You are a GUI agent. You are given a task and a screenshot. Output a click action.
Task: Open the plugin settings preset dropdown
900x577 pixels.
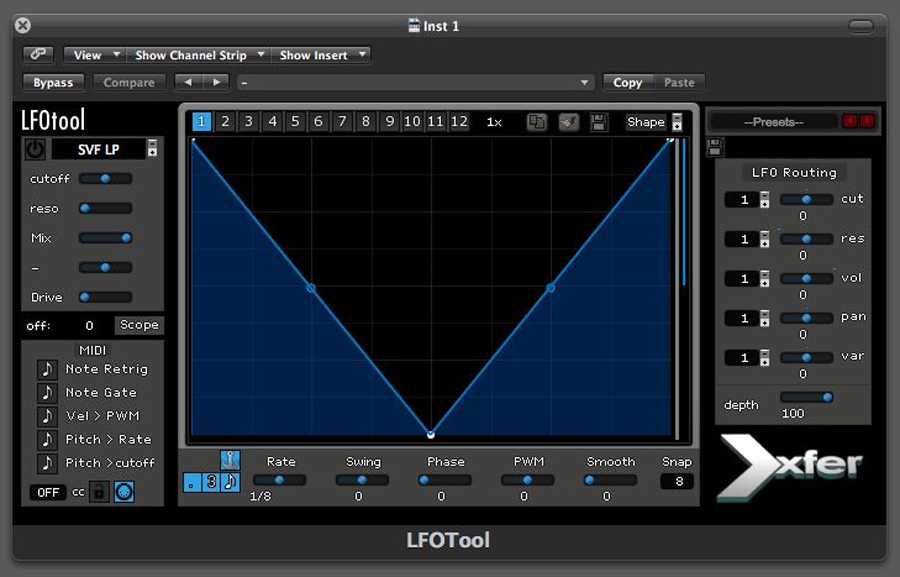(x=416, y=83)
